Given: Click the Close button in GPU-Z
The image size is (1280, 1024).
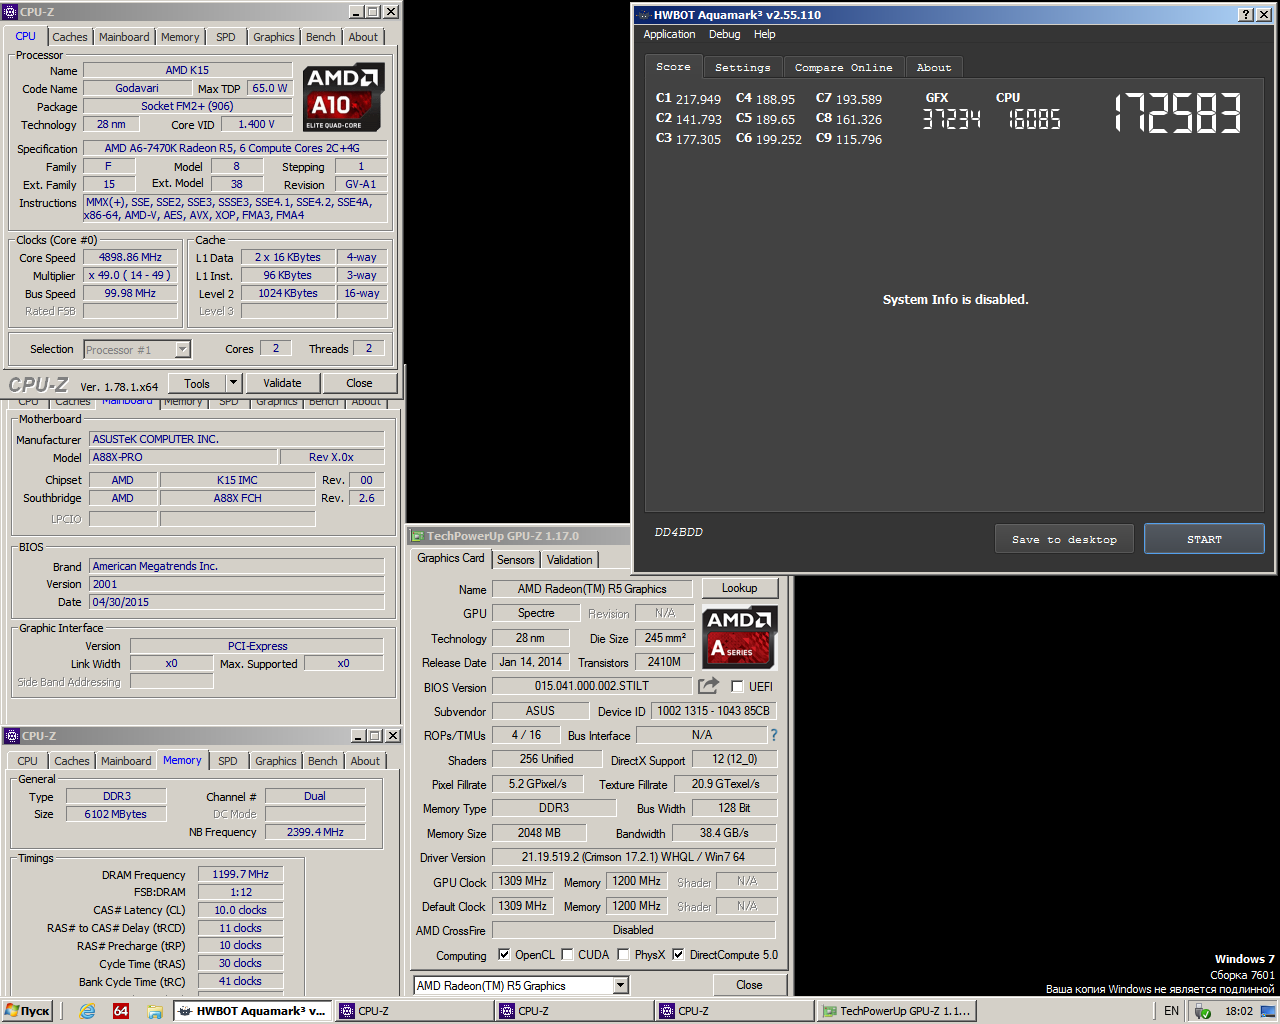Looking at the screenshot, I should [x=749, y=985].
